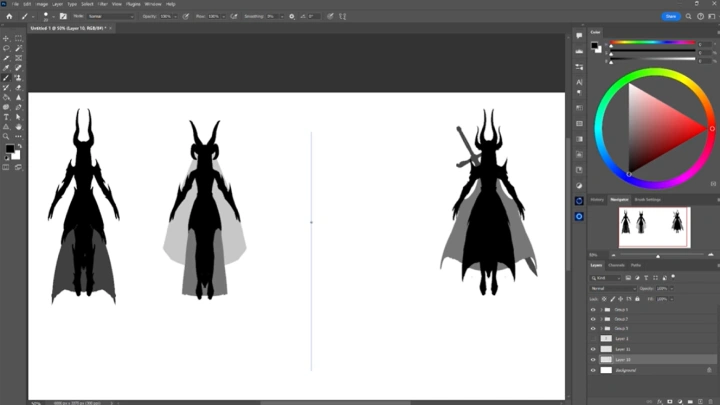Select the Paint Bucket tool
720x405 pixels.
[6, 97]
